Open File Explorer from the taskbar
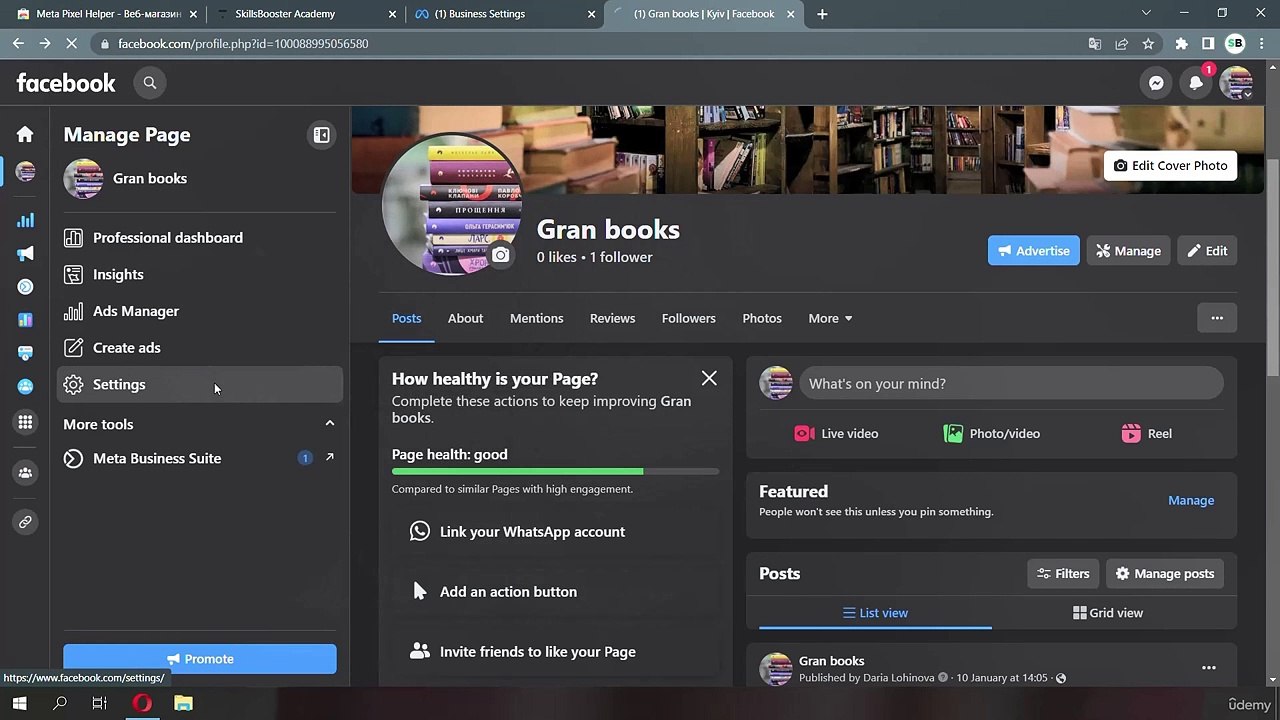Image resolution: width=1280 pixels, height=720 pixels. (183, 704)
